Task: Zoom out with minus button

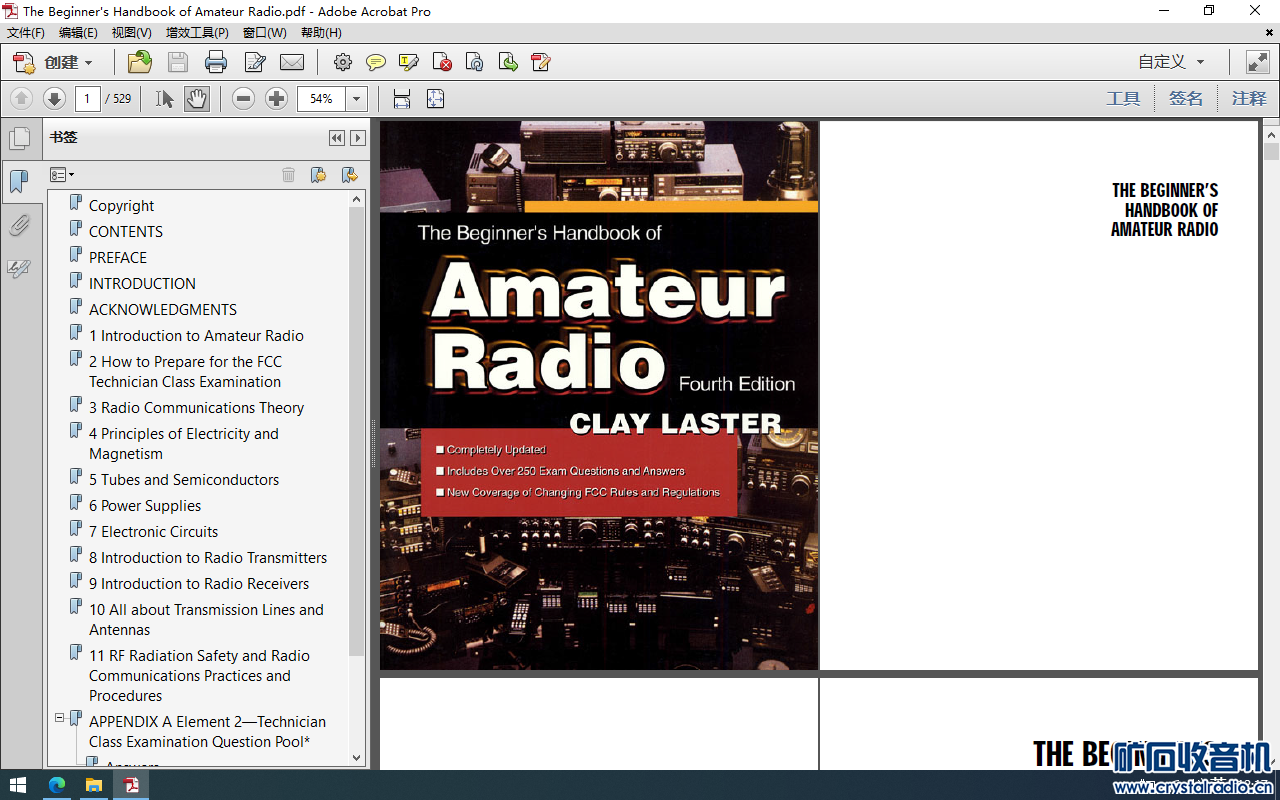Action: click(x=243, y=99)
